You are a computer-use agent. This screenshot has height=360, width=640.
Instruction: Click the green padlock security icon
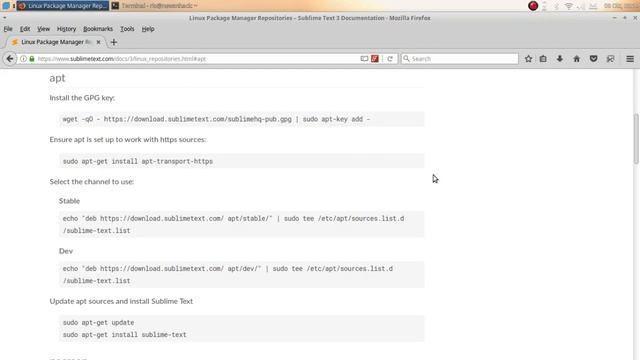tap(32, 59)
